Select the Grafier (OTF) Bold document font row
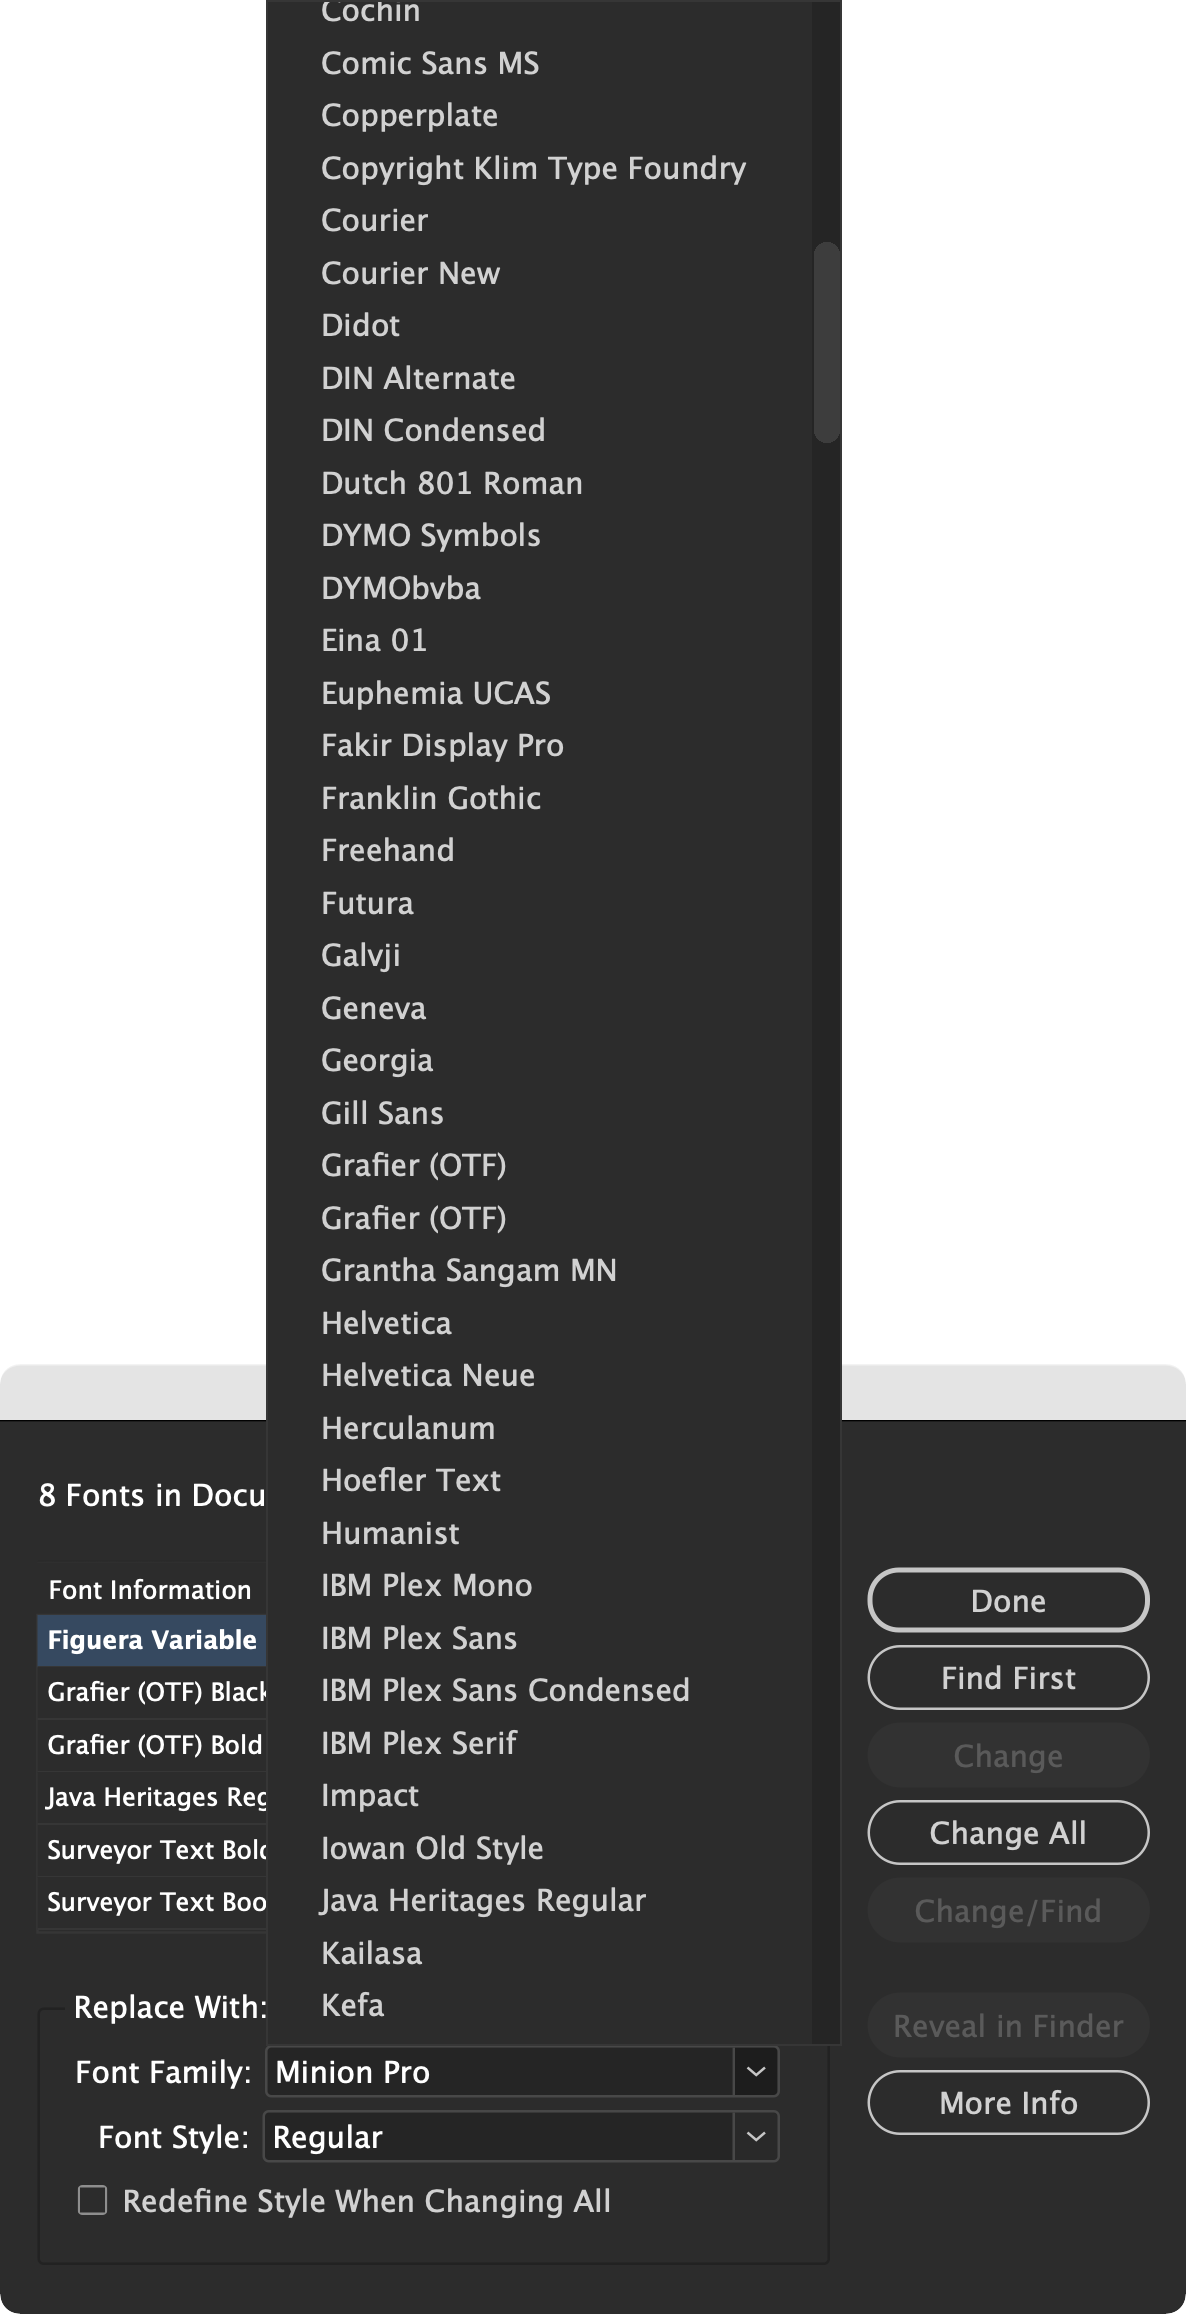 154,1744
